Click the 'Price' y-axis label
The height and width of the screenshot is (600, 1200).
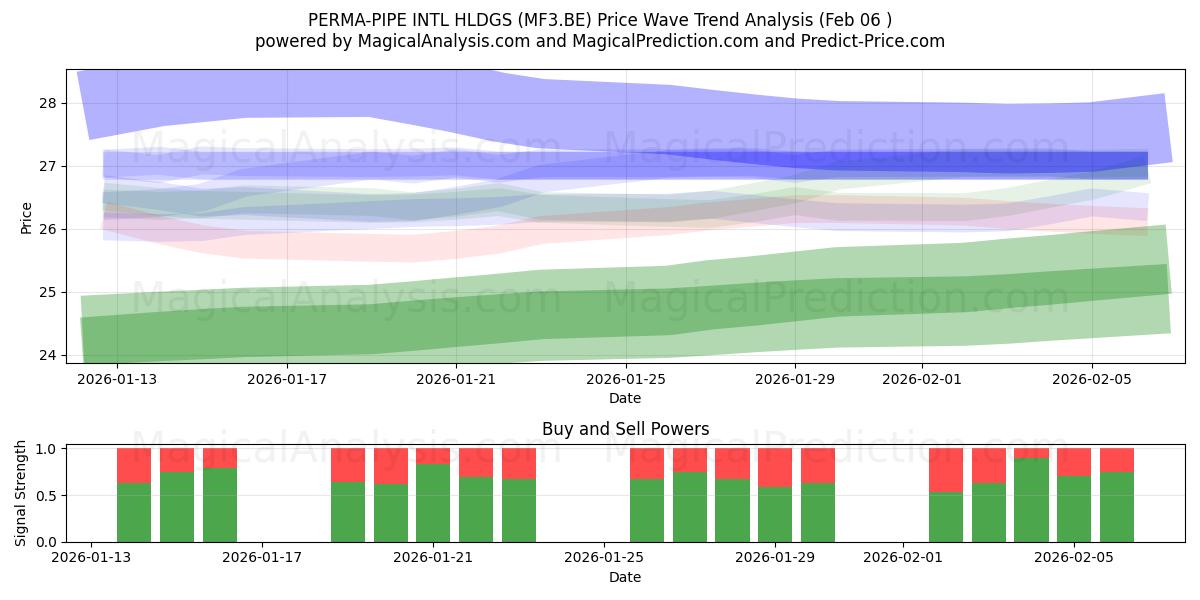(26, 217)
